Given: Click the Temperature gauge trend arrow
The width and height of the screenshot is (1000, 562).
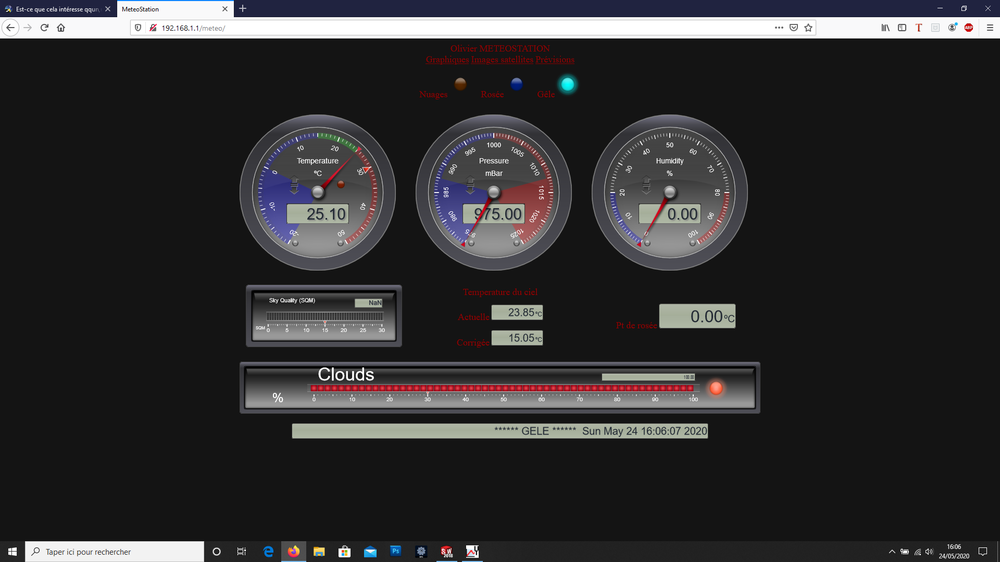Looking at the screenshot, I should [294, 186].
